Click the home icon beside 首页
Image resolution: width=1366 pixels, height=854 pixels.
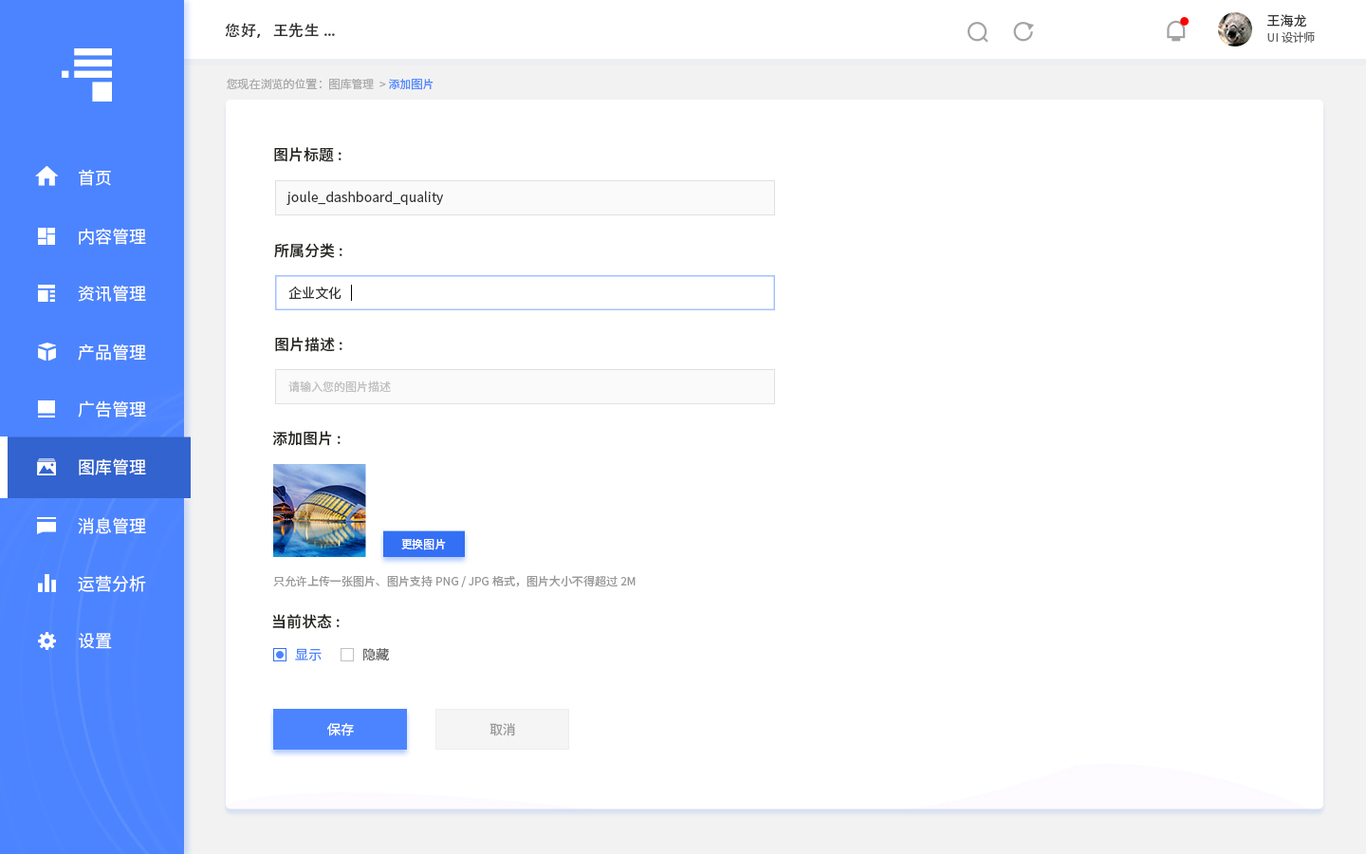46,177
